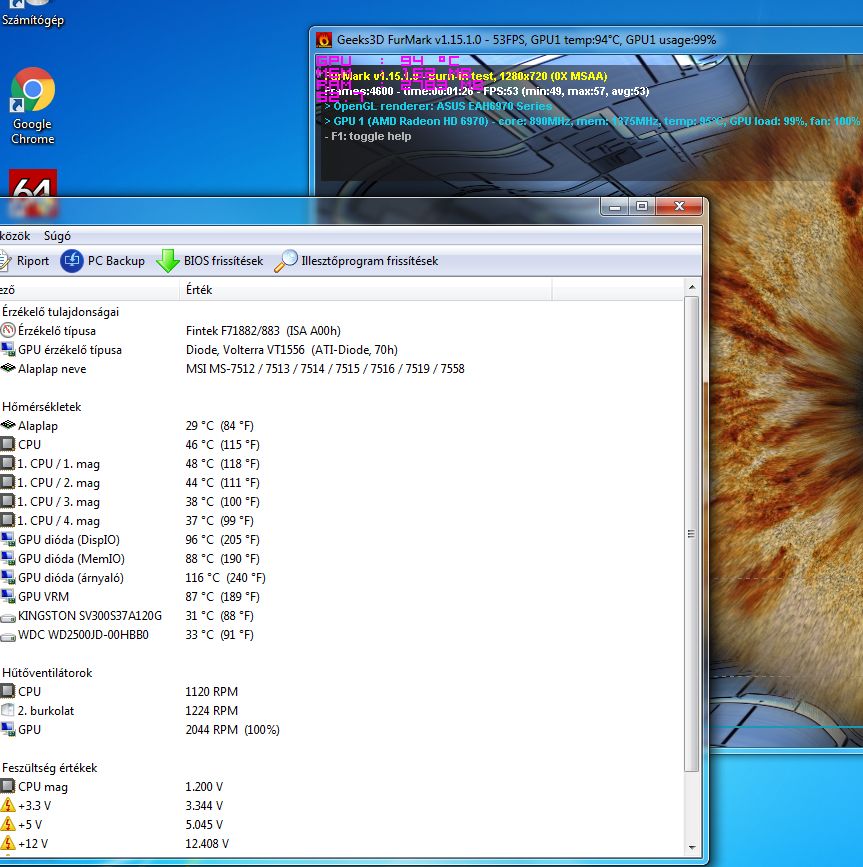Open Illesztőprogram frissítések from toolbar
Image resolution: width=863 pixels, height=867 pixels.
pos(356,261)
